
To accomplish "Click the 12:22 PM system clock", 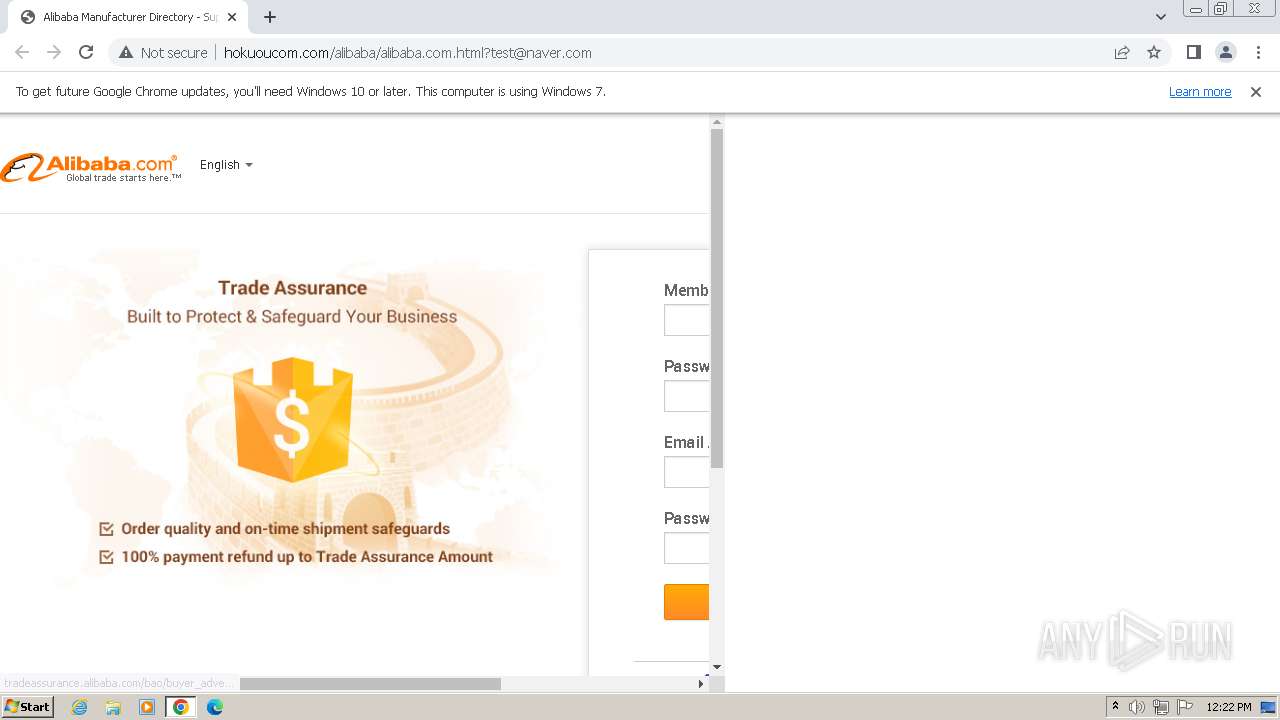I will pos(1229,707).
